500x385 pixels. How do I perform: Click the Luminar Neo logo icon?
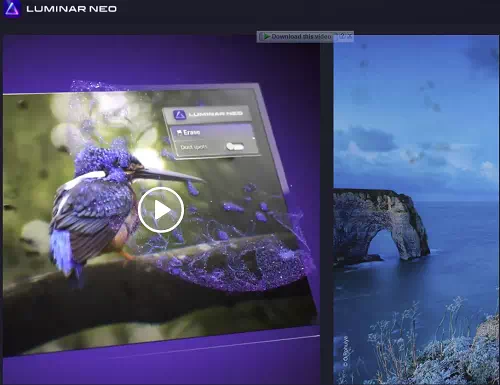tap(12, 8)
